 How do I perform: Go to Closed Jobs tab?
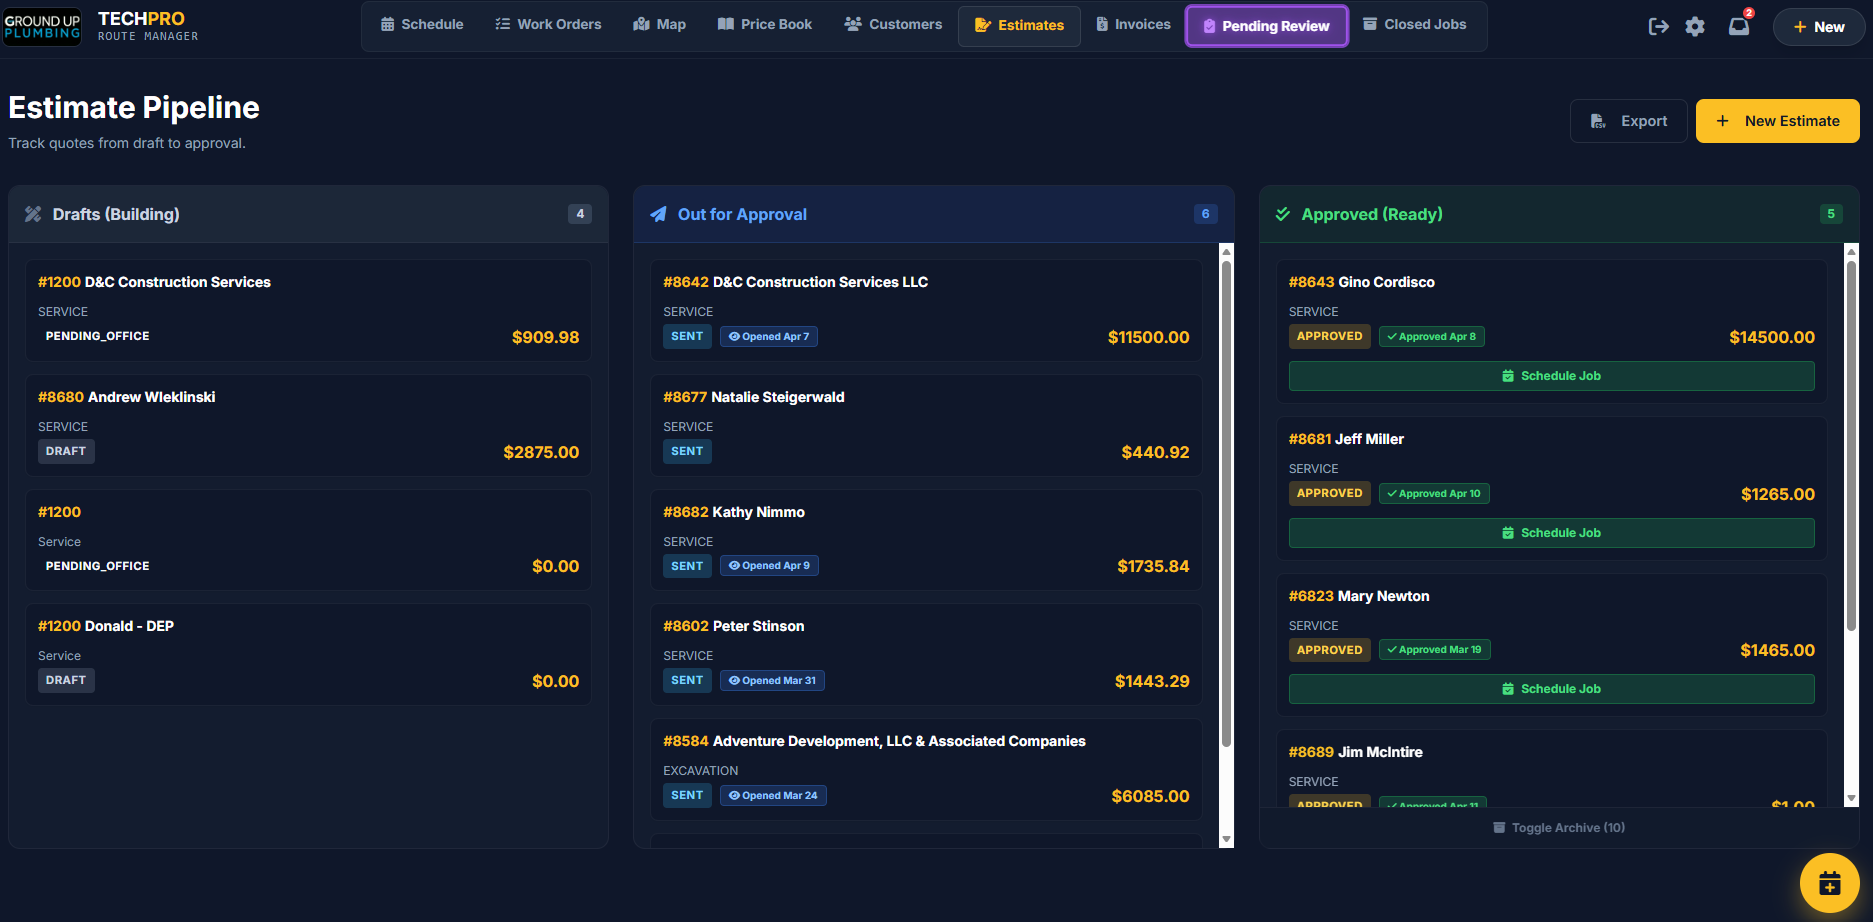point(1414,25)
